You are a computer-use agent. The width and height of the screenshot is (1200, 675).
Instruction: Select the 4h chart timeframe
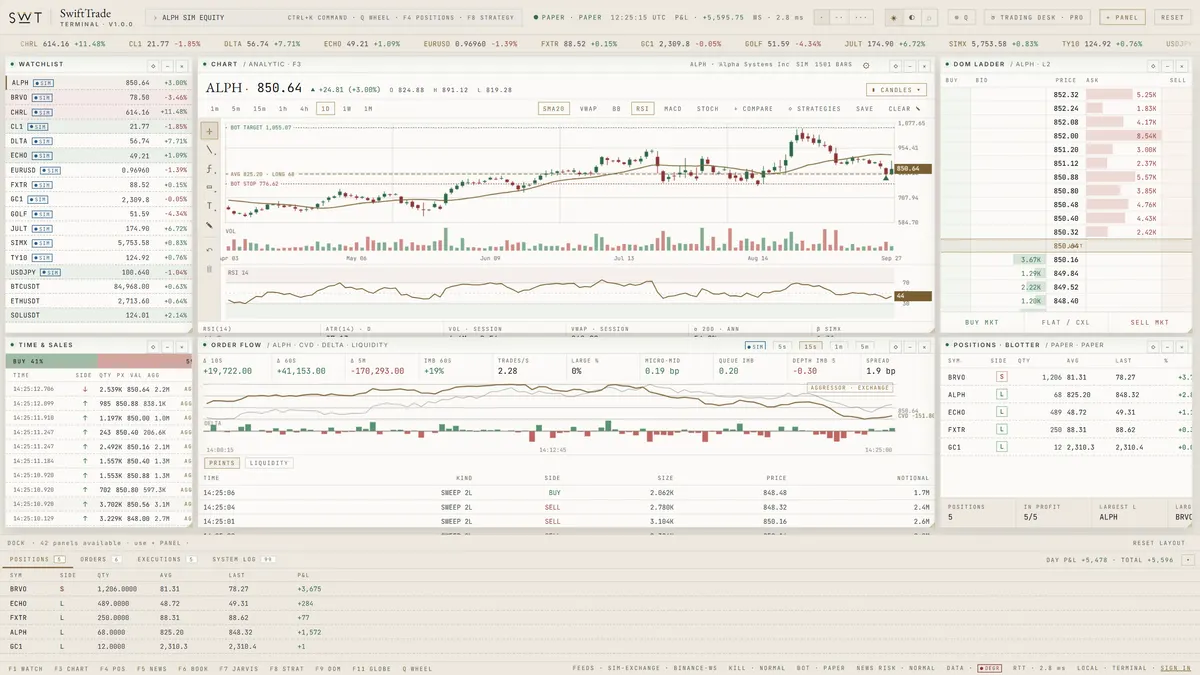[x=304, y=108]
